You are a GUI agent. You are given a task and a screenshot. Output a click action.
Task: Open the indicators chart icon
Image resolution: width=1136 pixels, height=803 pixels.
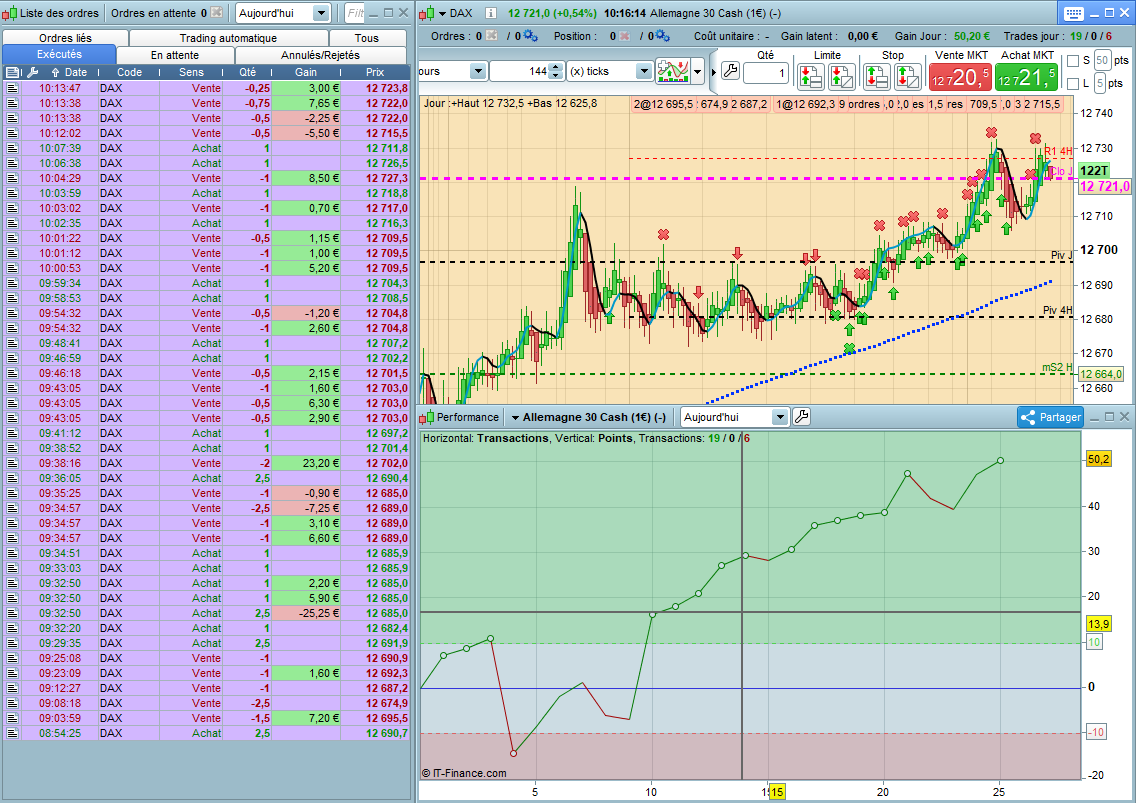673,71
